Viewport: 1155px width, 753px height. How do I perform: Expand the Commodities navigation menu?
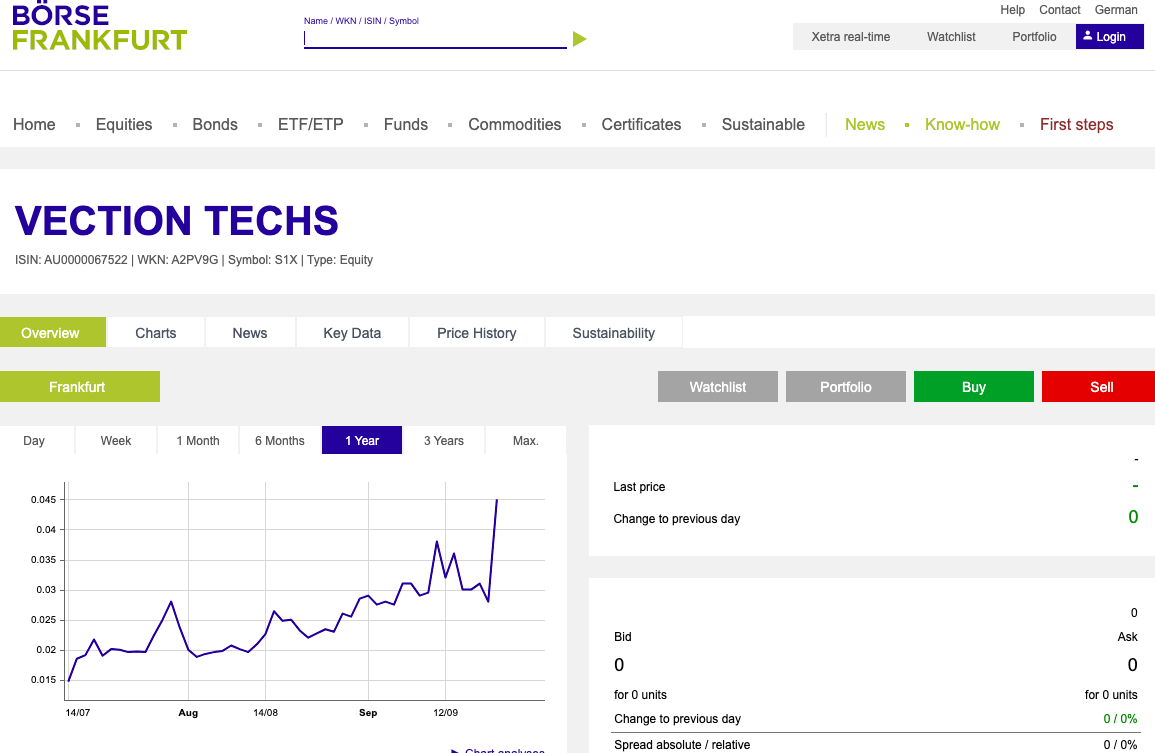pos(514,125)
